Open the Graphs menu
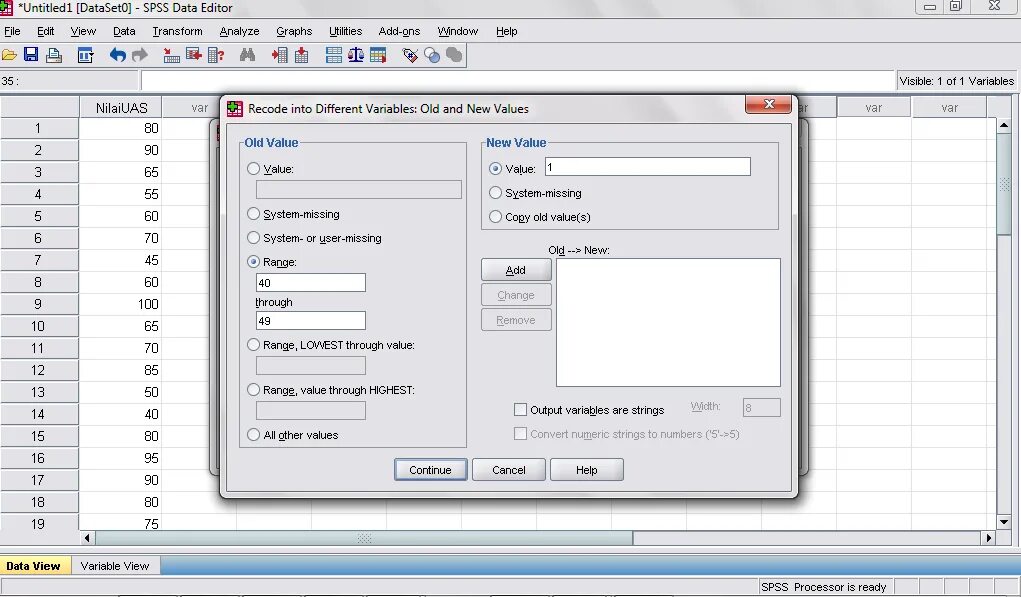Image resolution: width=1021 pixels, height=597 pixels. click(294, 31)
